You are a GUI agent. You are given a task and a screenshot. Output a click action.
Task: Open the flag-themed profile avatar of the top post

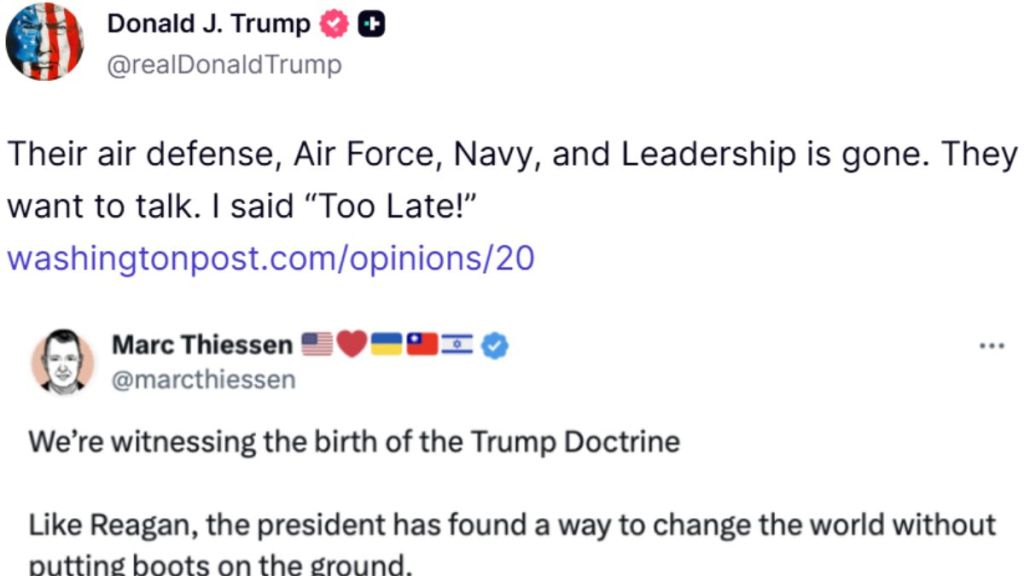(45, 42)
